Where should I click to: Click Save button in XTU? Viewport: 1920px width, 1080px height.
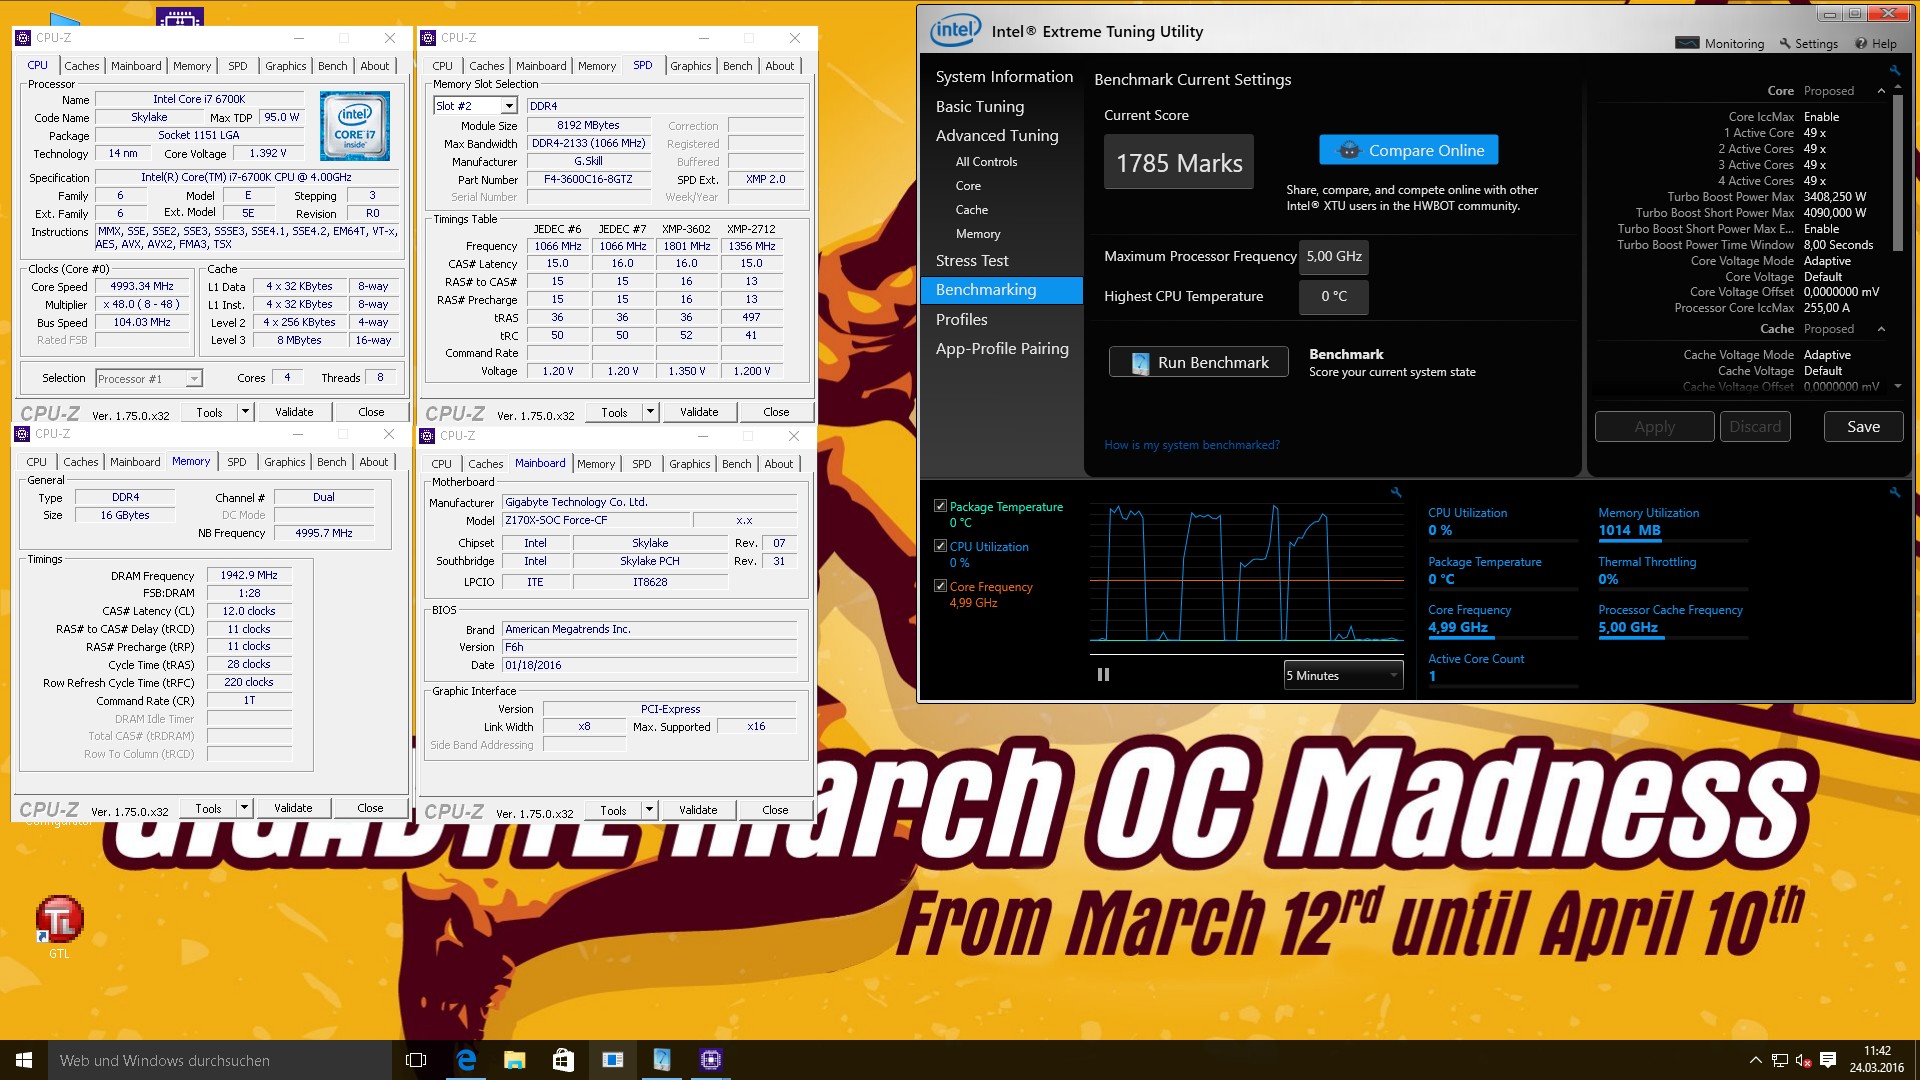coord(1862,427)
